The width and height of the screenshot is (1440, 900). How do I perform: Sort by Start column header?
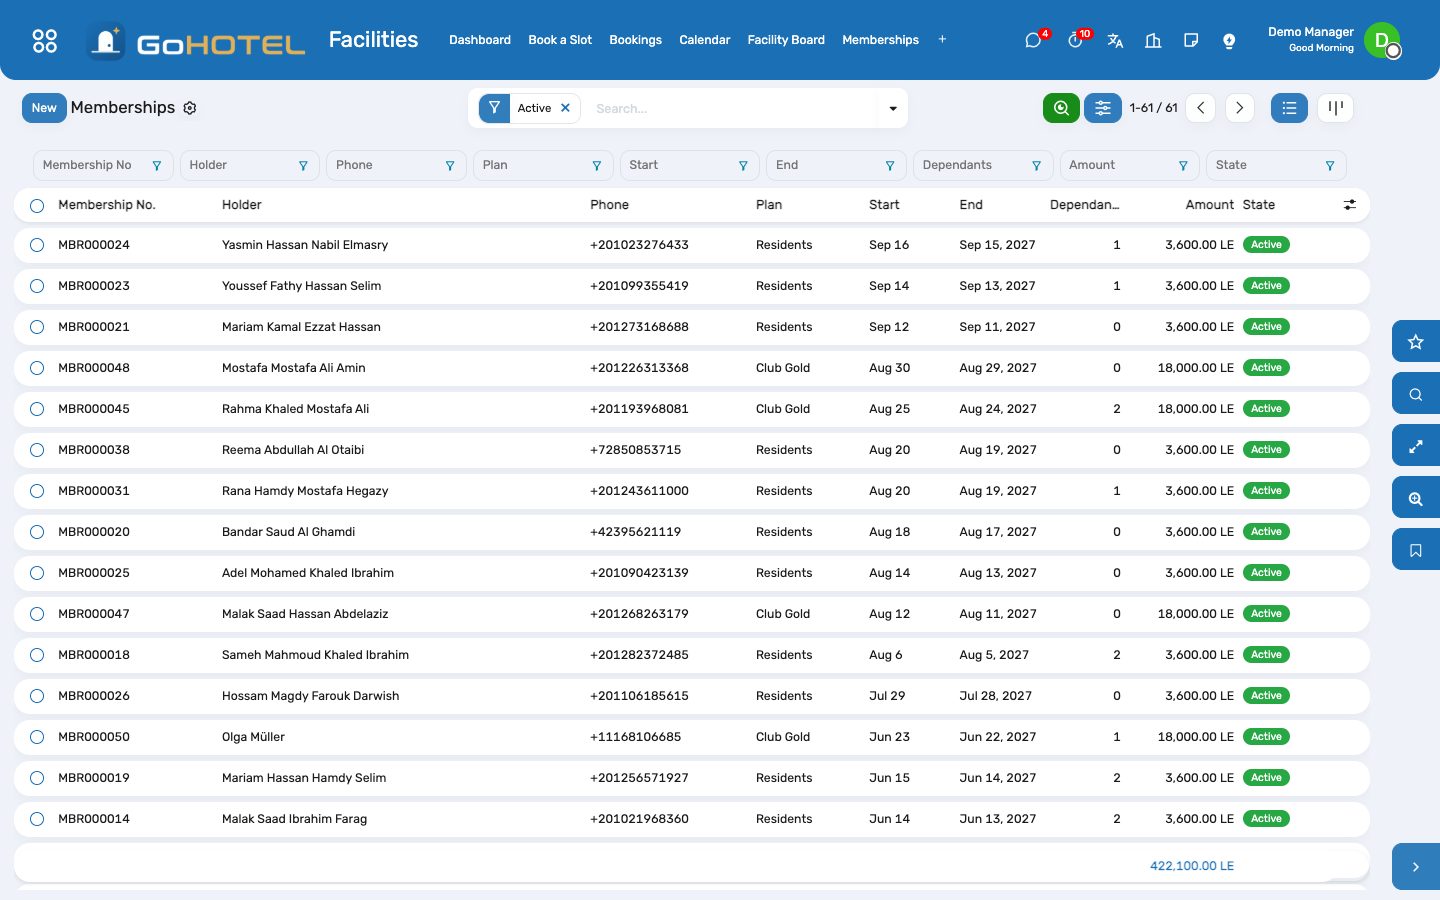tap(884, 205)
